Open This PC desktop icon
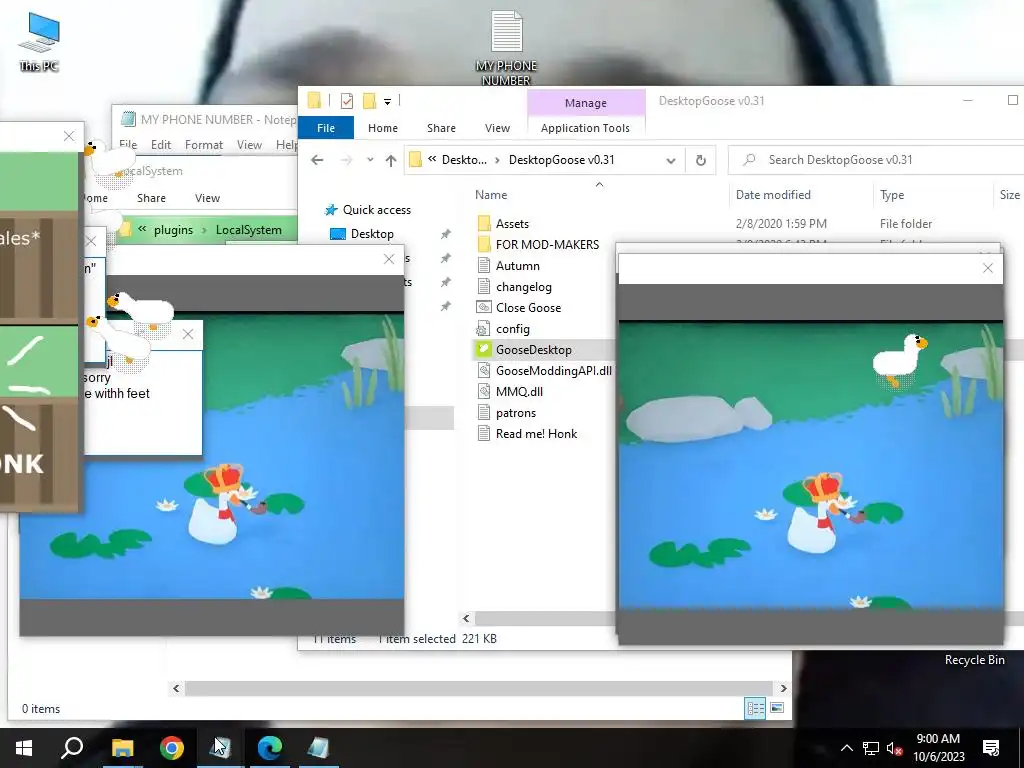 [x=39, y=40]
